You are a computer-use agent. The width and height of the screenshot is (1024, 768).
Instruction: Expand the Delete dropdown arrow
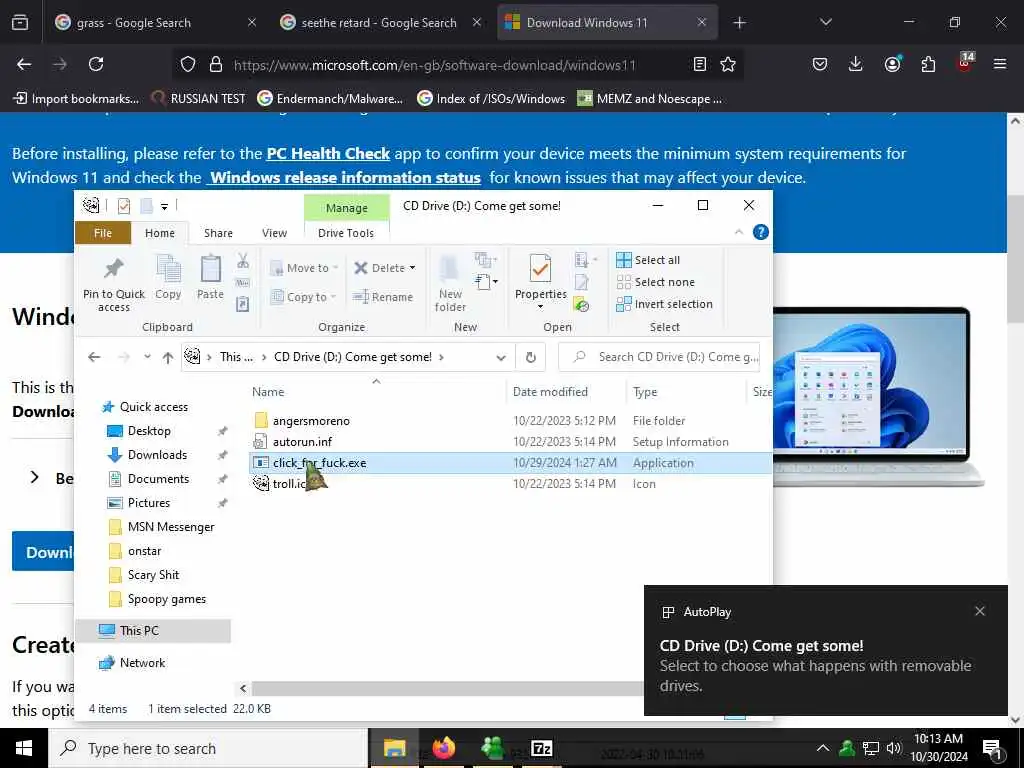(x=412, y=268)
